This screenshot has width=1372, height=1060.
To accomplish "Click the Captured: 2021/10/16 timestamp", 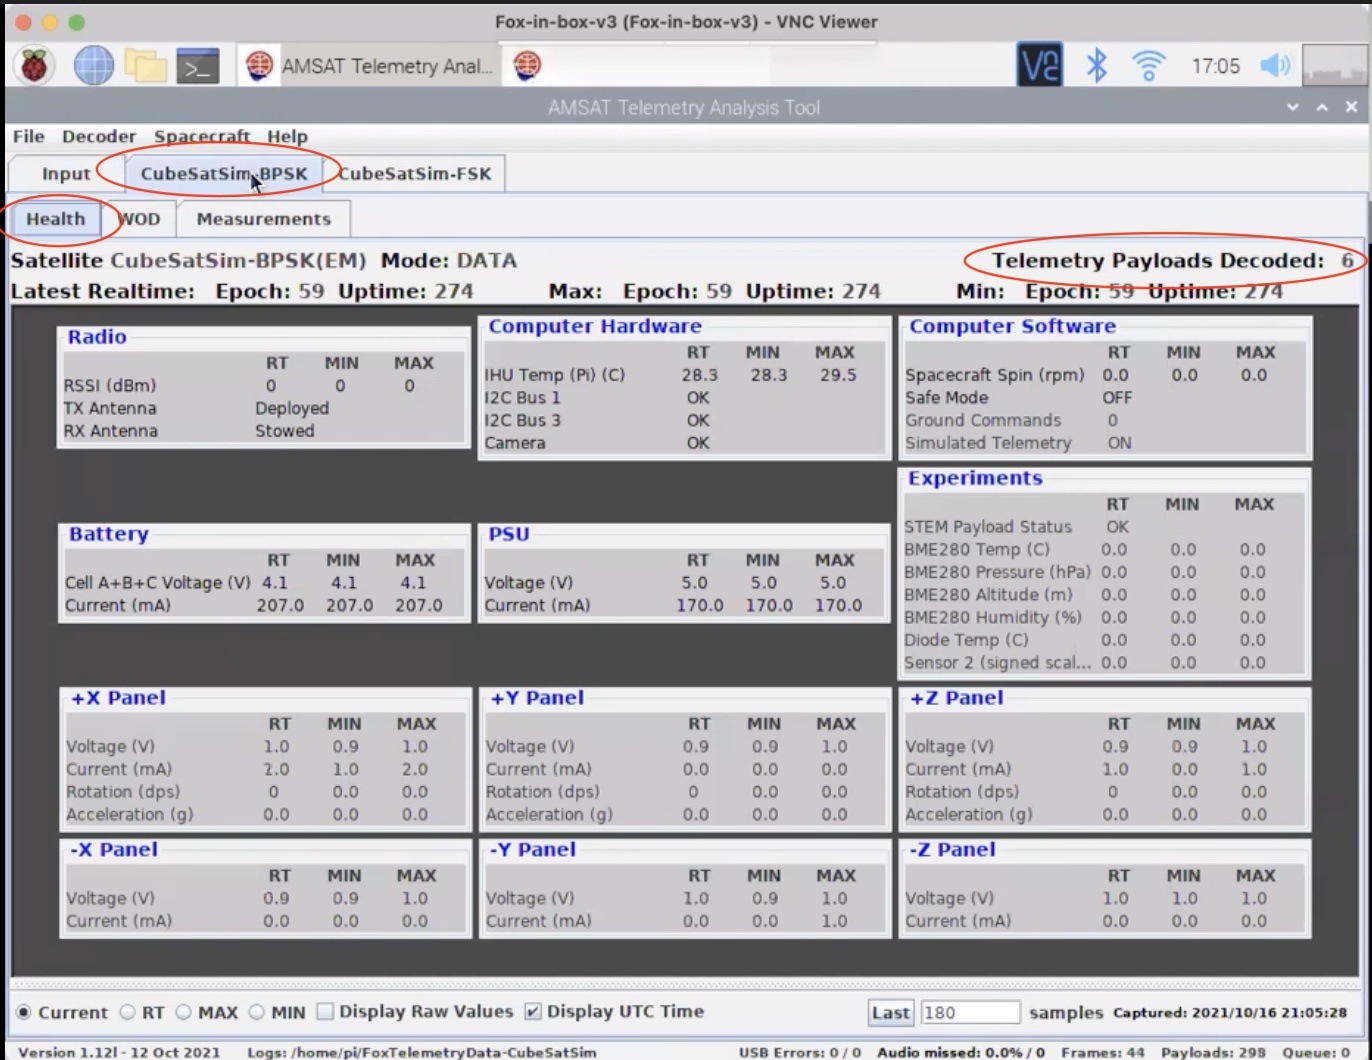I will pos(1230,1013).
